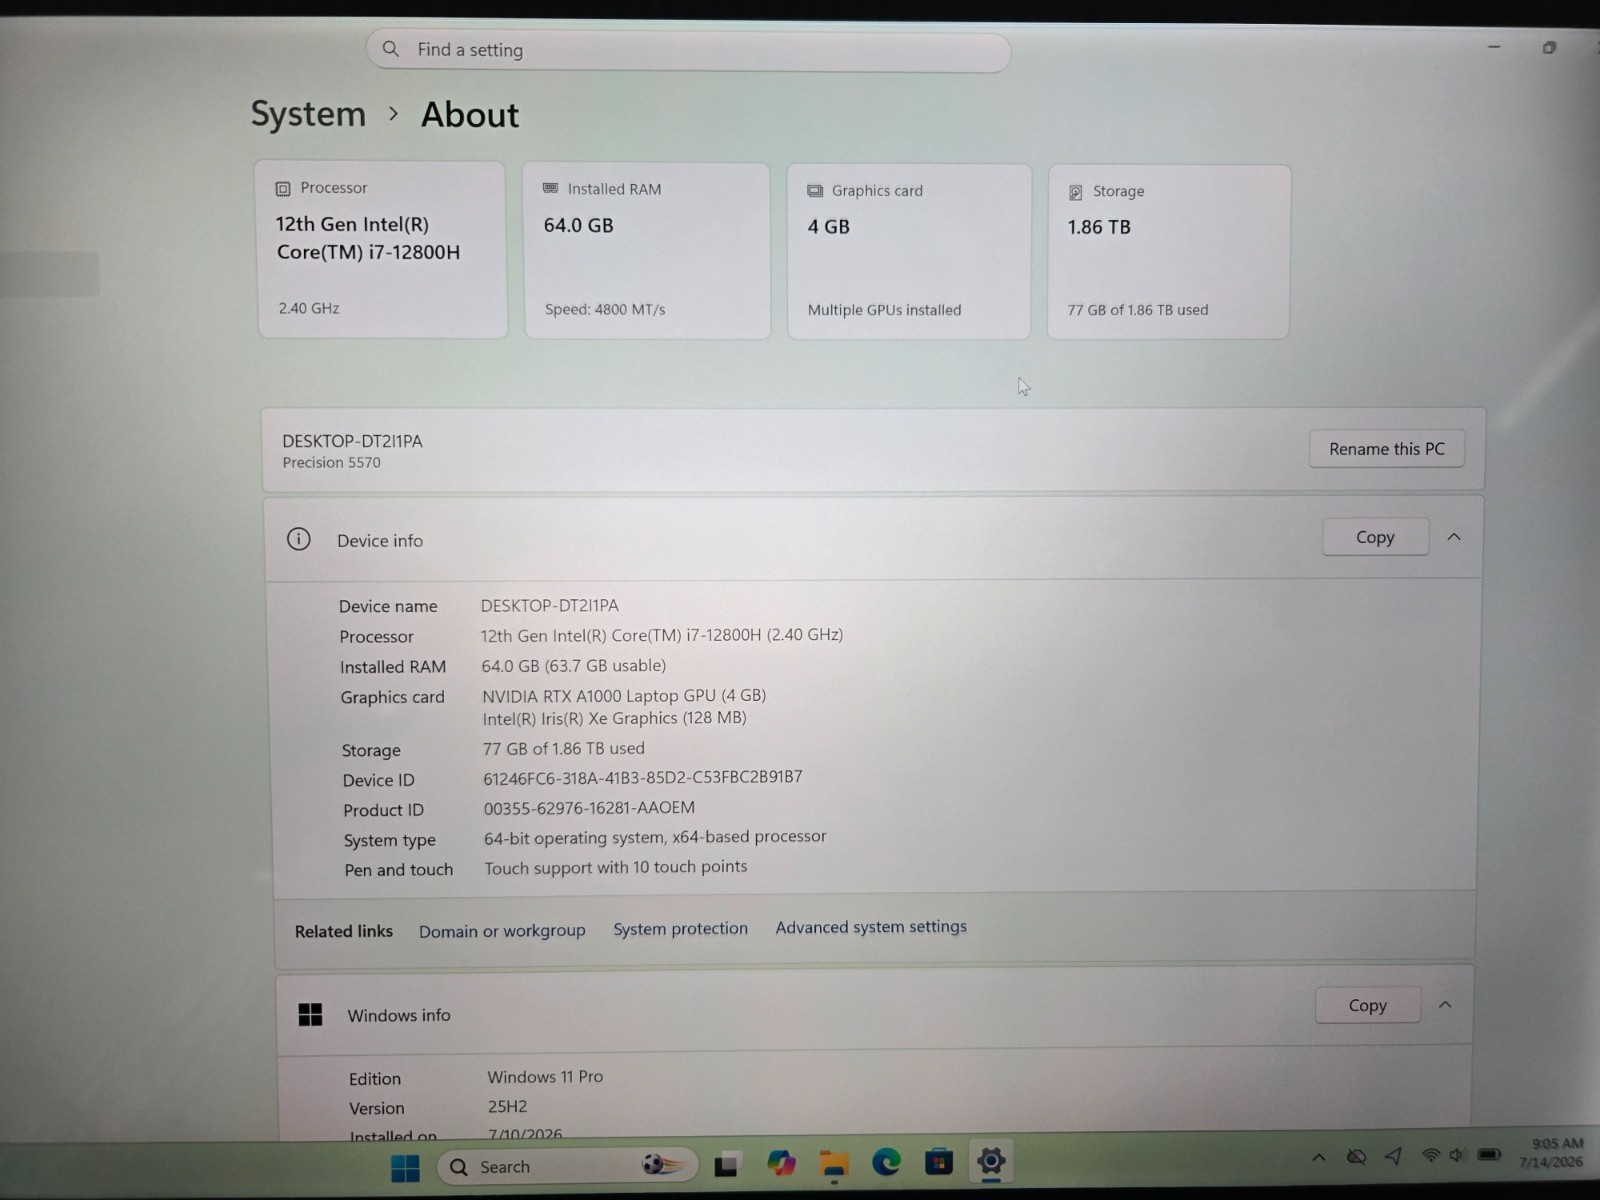The width and height of the screenshot is (1600, 1200).
Task: Select Windows 11 Pro edition value
Action: (x=545, y=1077)
